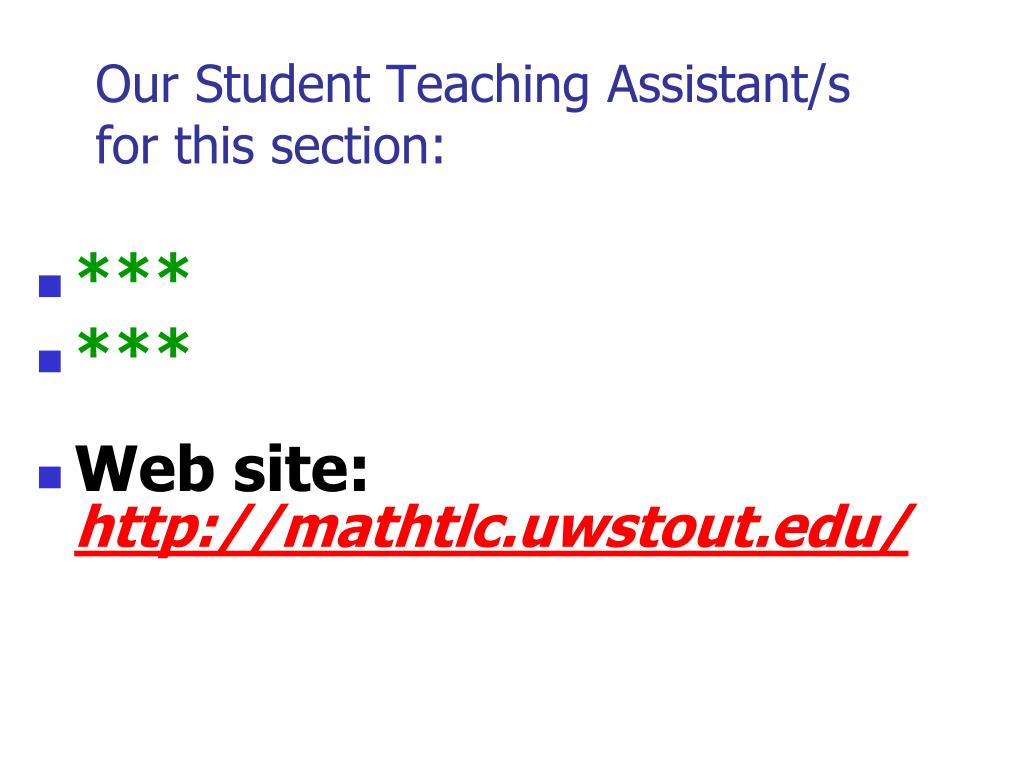Click the word 'Teaching' in the title
The height and width of the screenshot is (768, 1024).
click(x=488, y=87)
